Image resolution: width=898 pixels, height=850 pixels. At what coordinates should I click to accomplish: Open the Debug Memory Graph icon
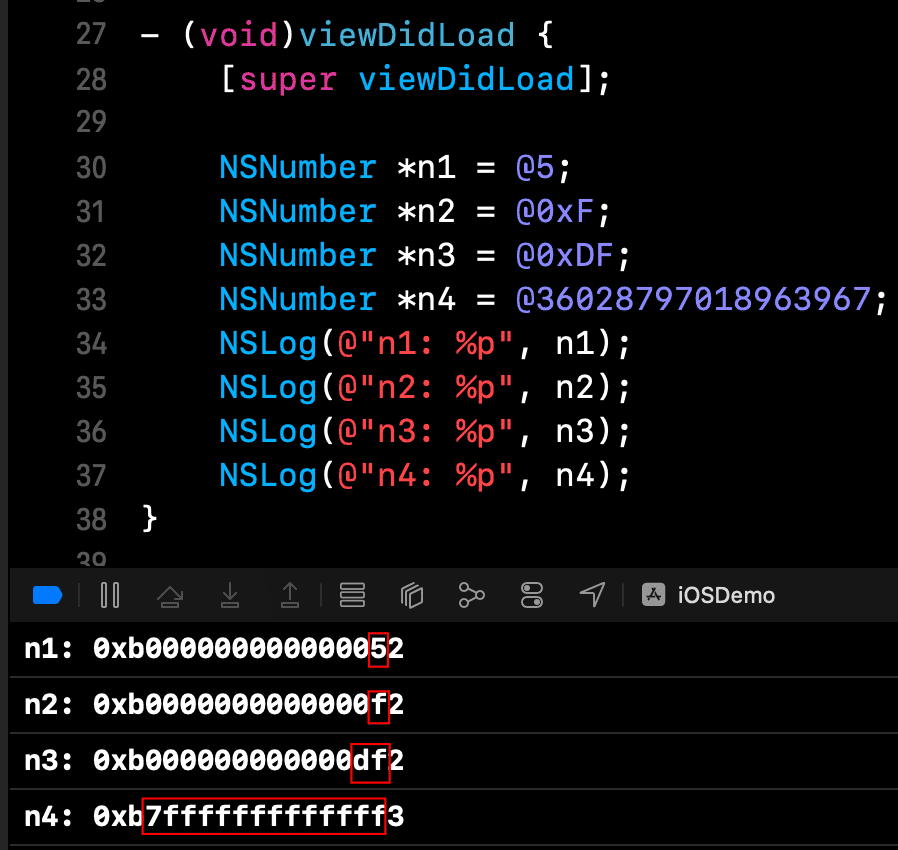pyautogui.click(x=471, y=596)
